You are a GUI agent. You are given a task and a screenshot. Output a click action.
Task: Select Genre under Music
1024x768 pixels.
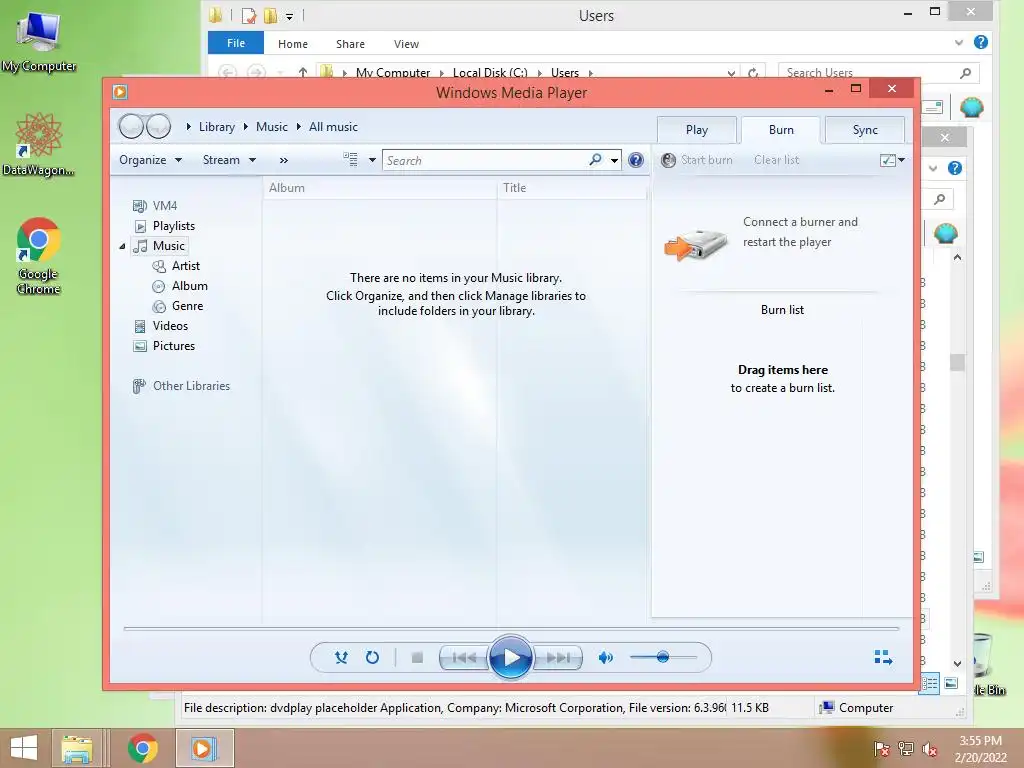click(178, 306)
